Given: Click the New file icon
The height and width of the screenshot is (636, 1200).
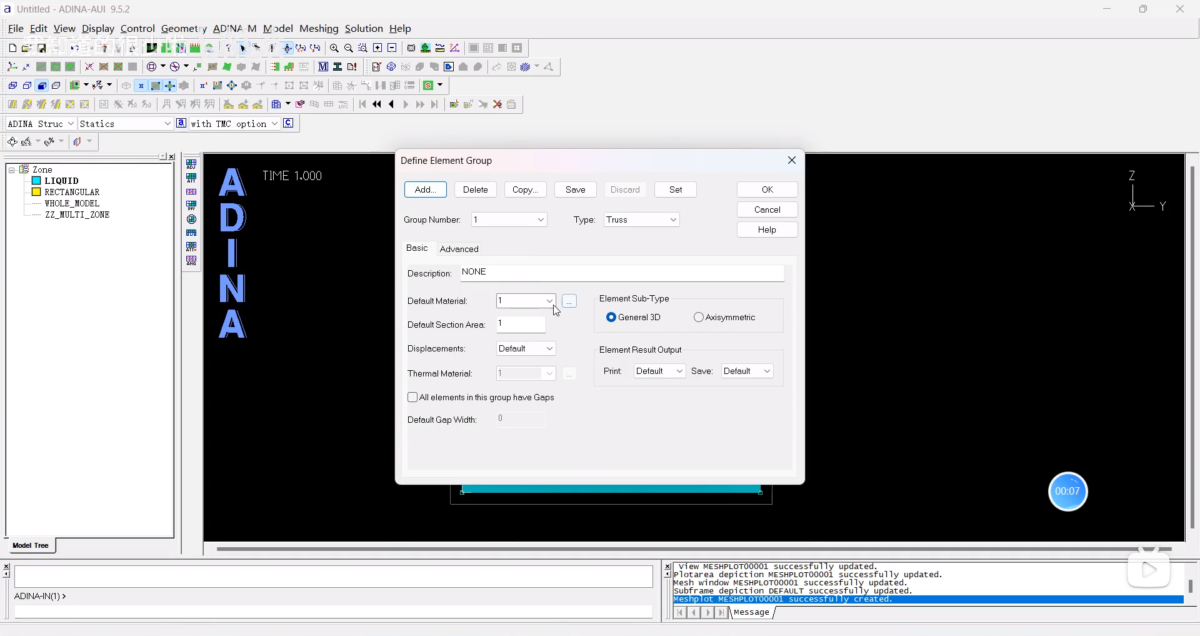Looking at the screenshot, I should [x=12, y=48].
